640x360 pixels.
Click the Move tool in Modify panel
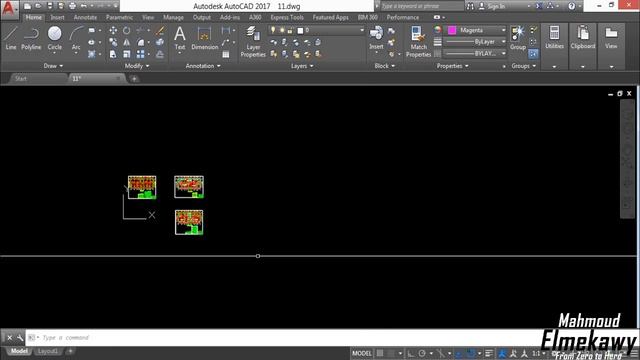pyautogui.click(x=113, y=31)
